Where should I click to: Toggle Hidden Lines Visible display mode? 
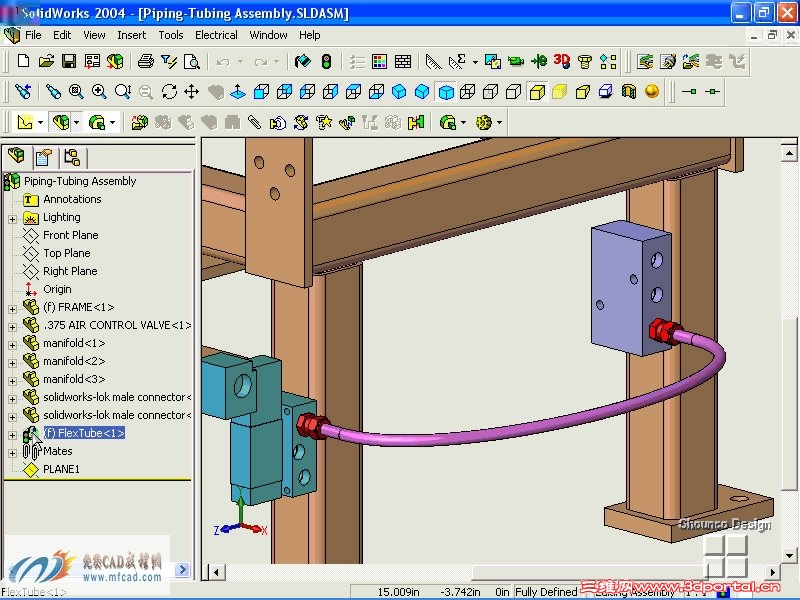click(490, 92)
